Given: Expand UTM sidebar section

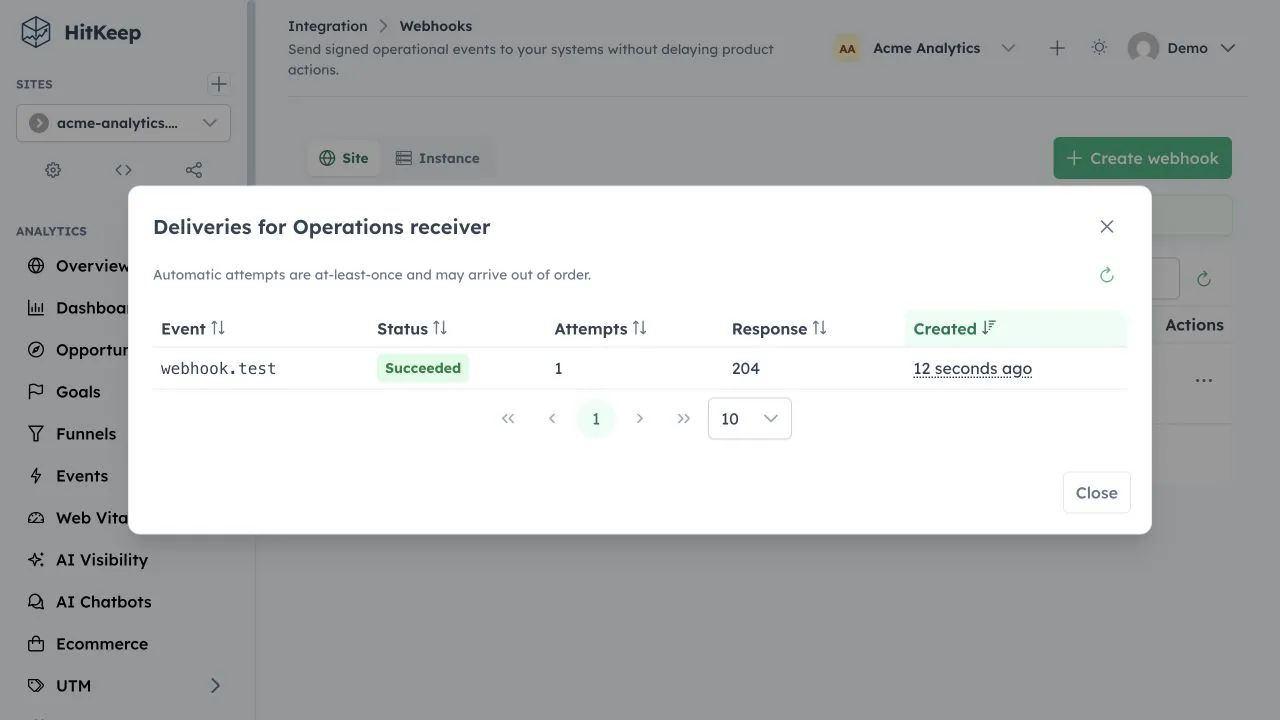Looking at the screenshot, I should point(215,686).
